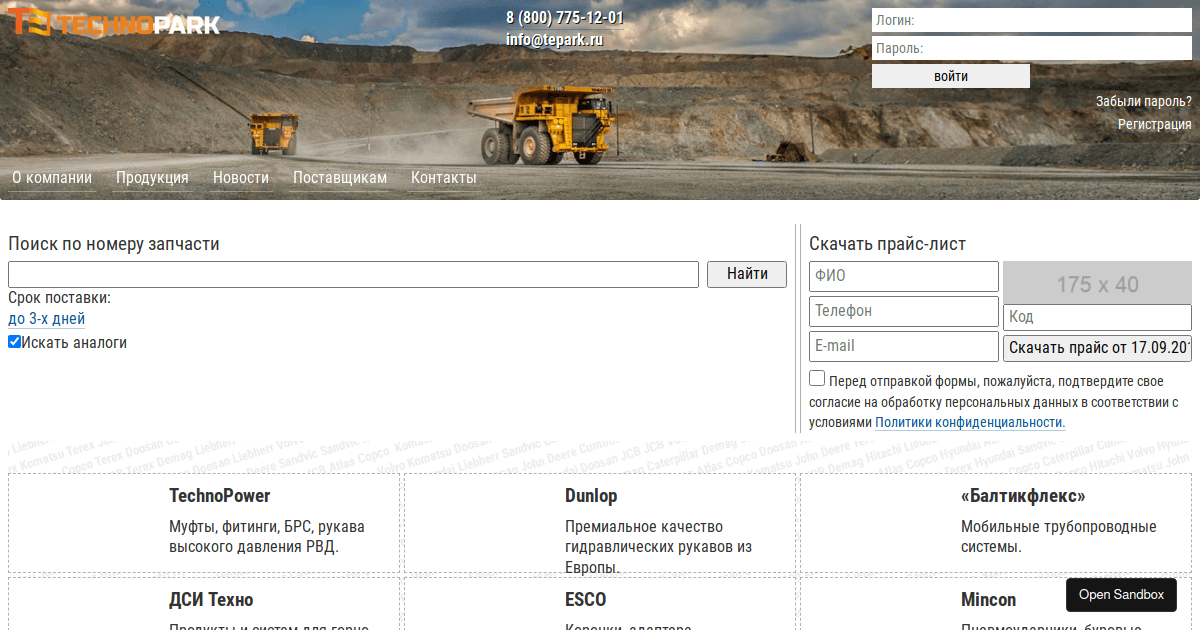Open the TechnoPower brand heading
This screenshot has width=1200, height=630.
pos(220,496)
